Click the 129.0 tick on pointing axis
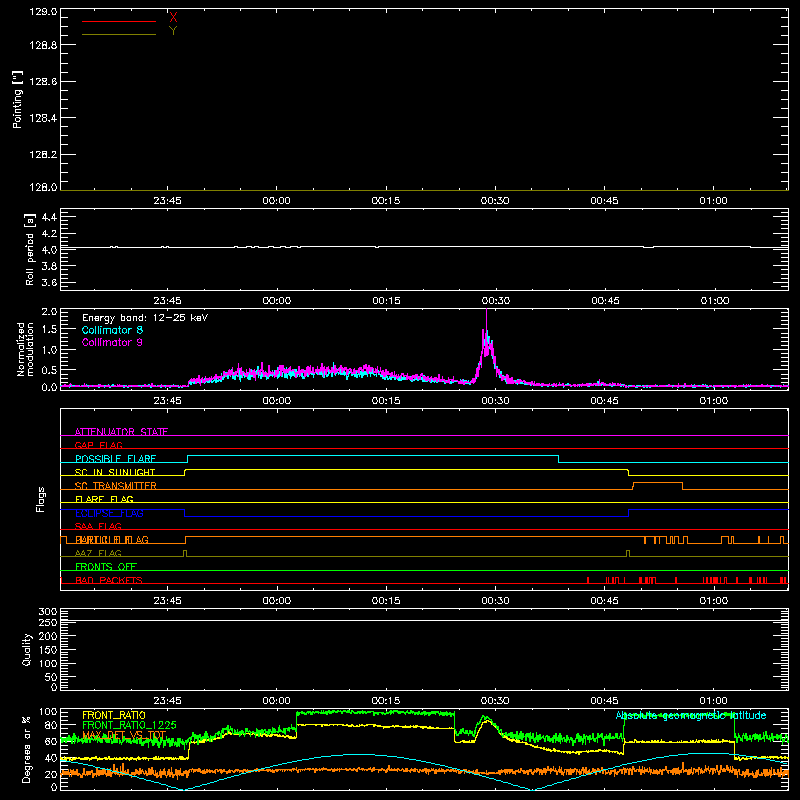 [43, 11]
